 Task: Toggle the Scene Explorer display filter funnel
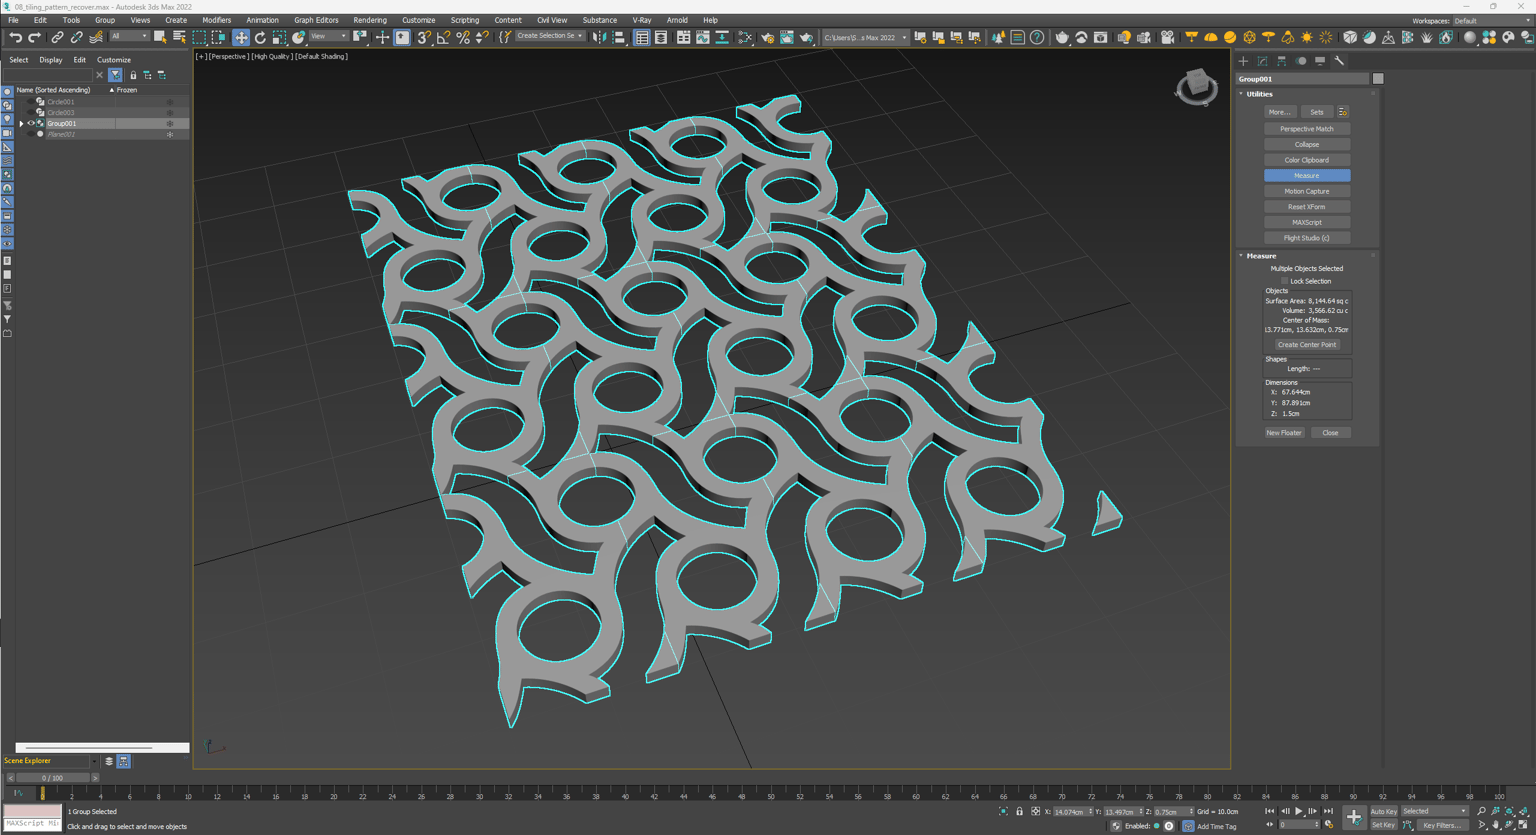tap(116, 75)
